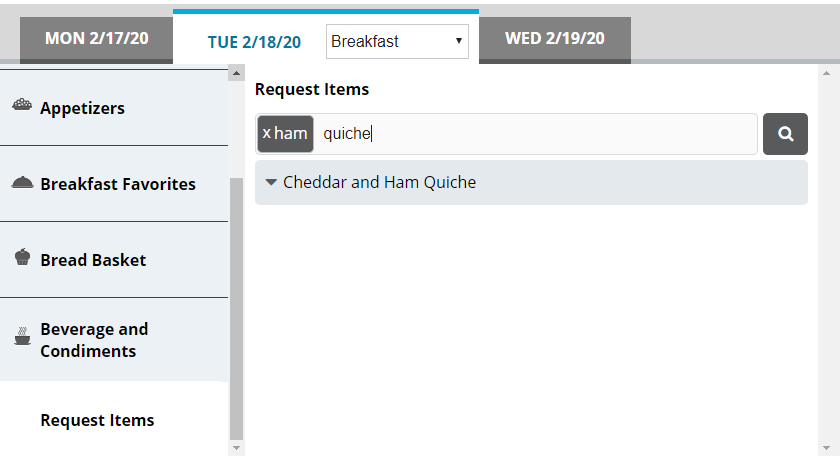Screen dimensions: 840x456
Task: Expand the Cheddar and Ham Quiche item
Action: pyautogui.click(x=272, y=183)
